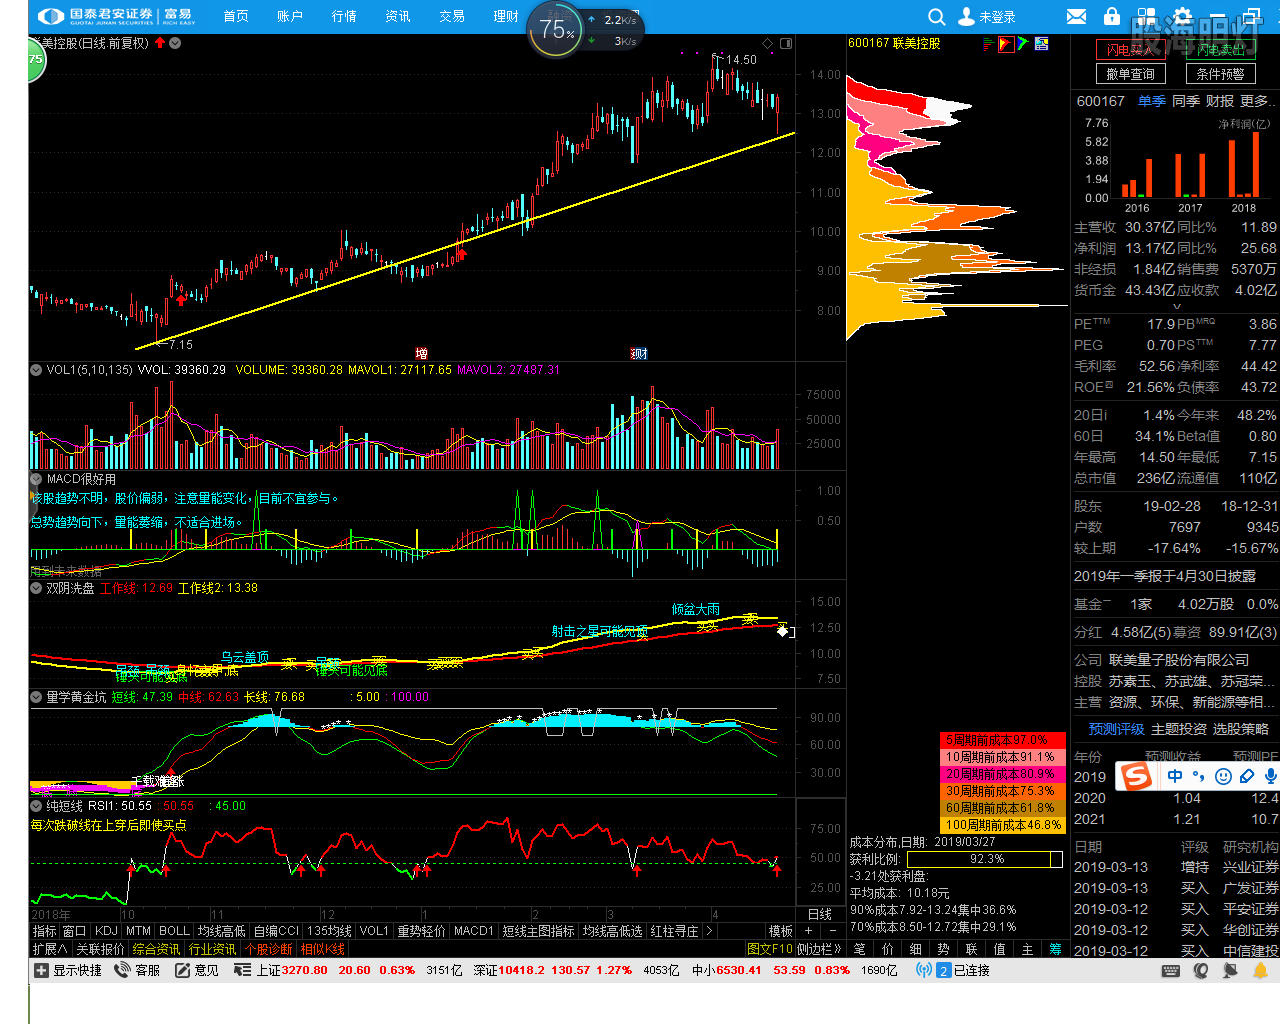Select the 同季 financial tab
The height and width of the screenshot is (1024, 1280).
click(x=1185, y=101)
